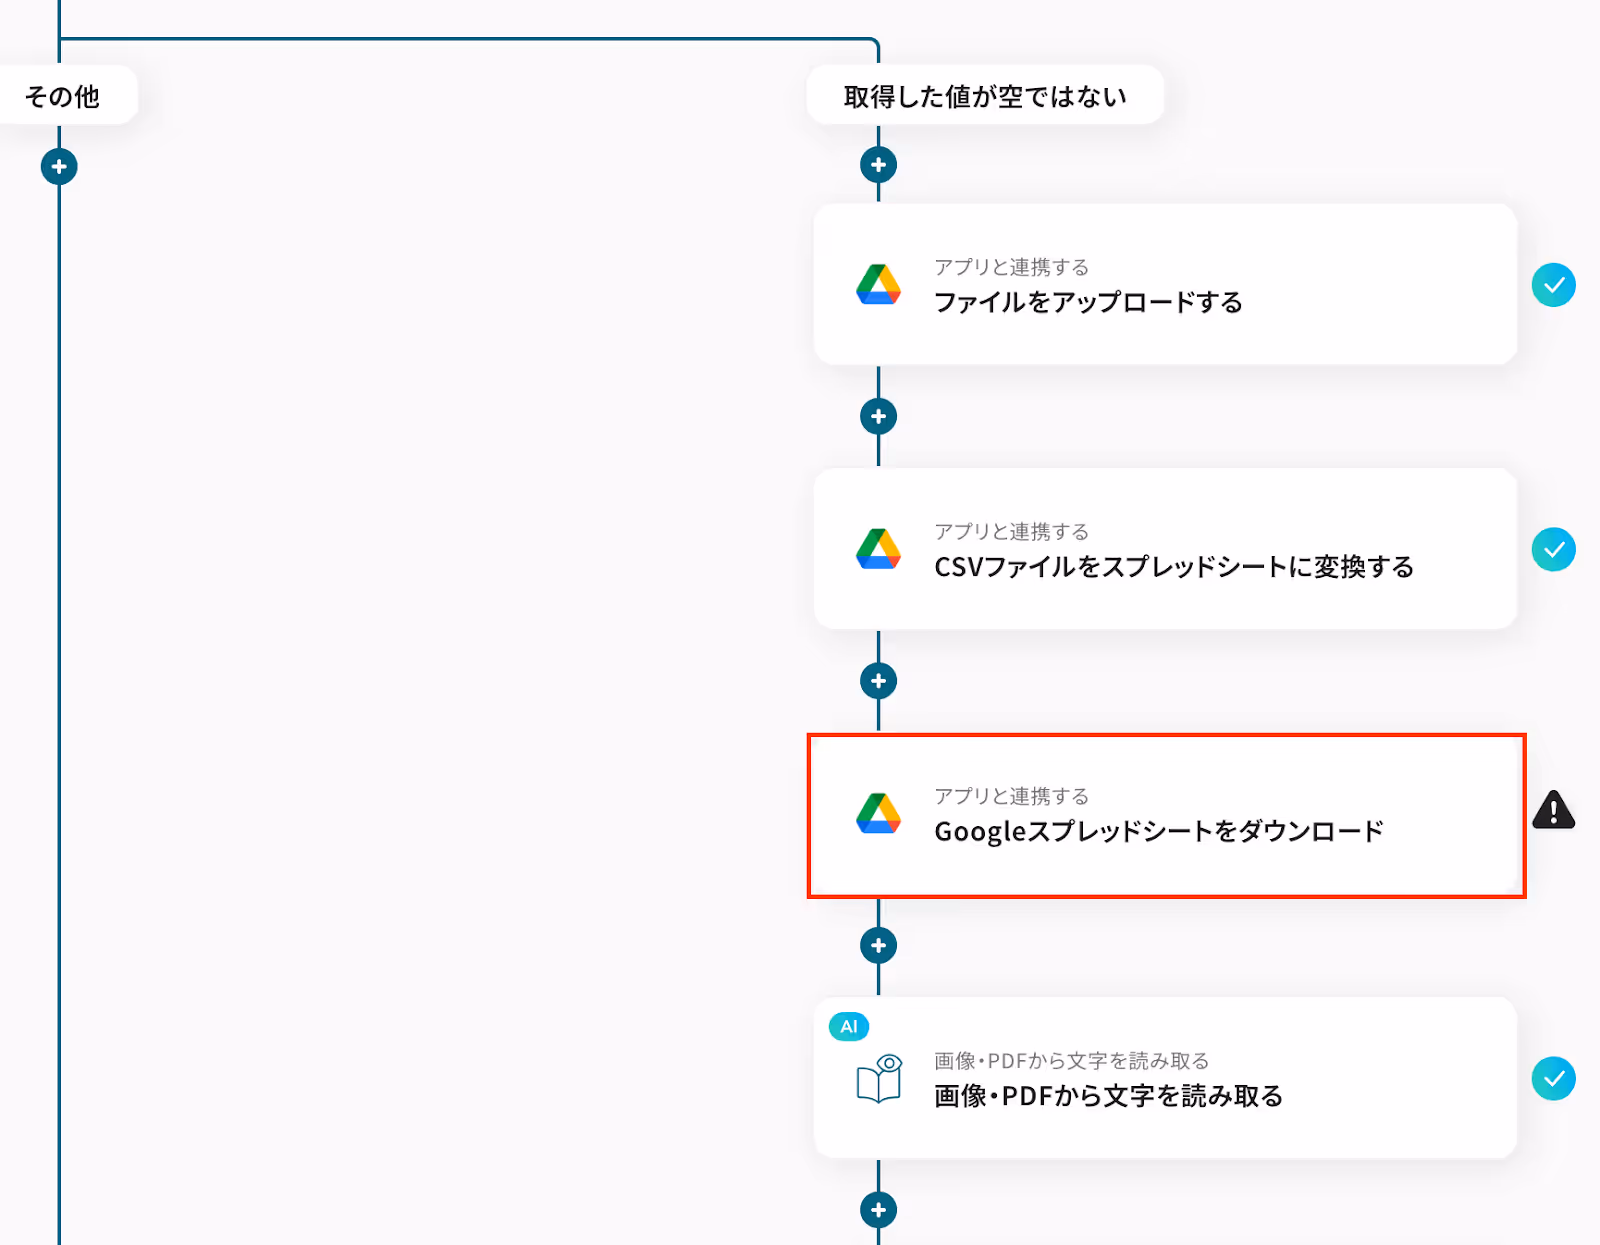
Task: Open the 画像・PDFから文字を読み取る step title
Action: click(1108, 1096)
